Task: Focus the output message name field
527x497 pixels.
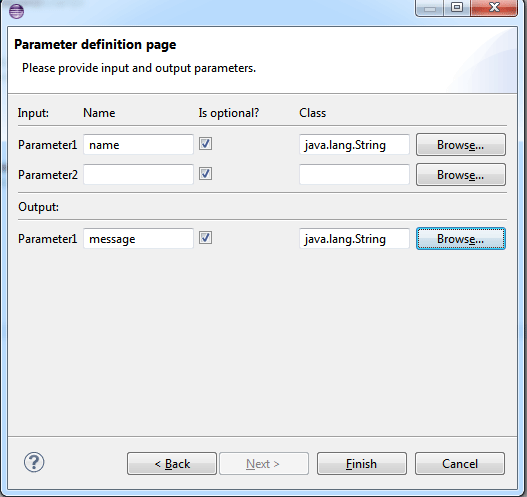Action: 138,239
